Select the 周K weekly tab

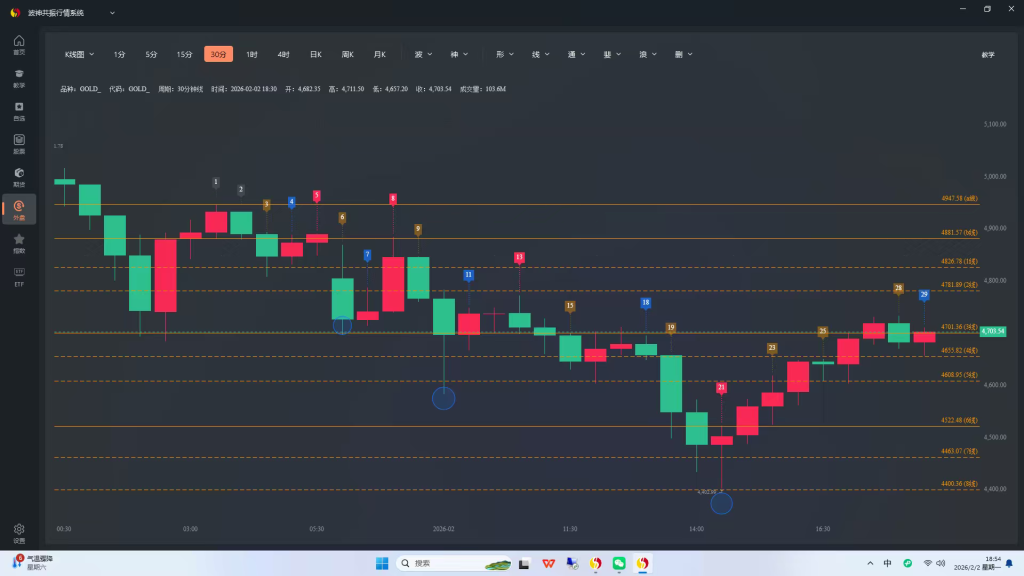coord(347,54)
